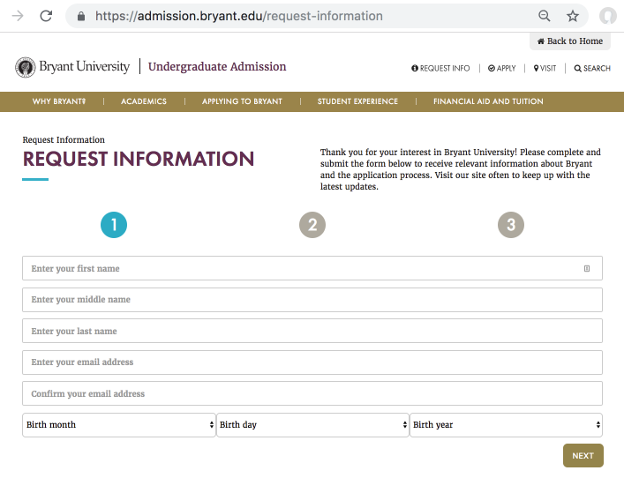Open the Academics menu
The height and width of the screenshot is (478, 624).
pos(144,101)
